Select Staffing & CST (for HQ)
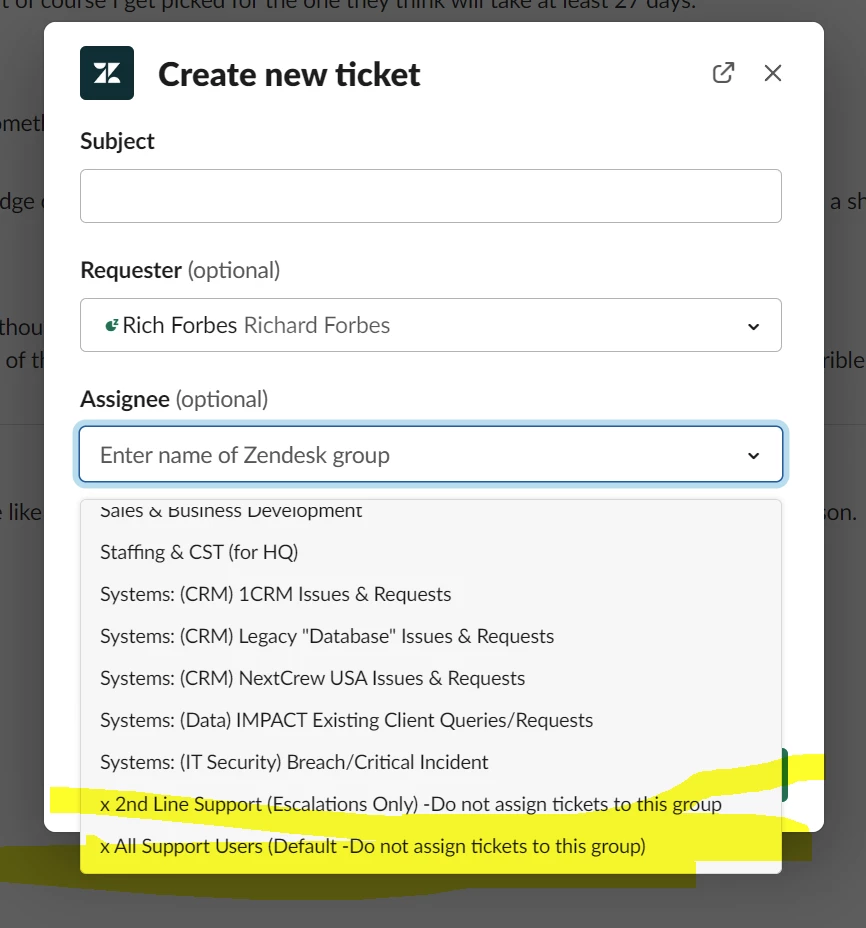This screenshot has height=928, width=866. pos(431,552)
